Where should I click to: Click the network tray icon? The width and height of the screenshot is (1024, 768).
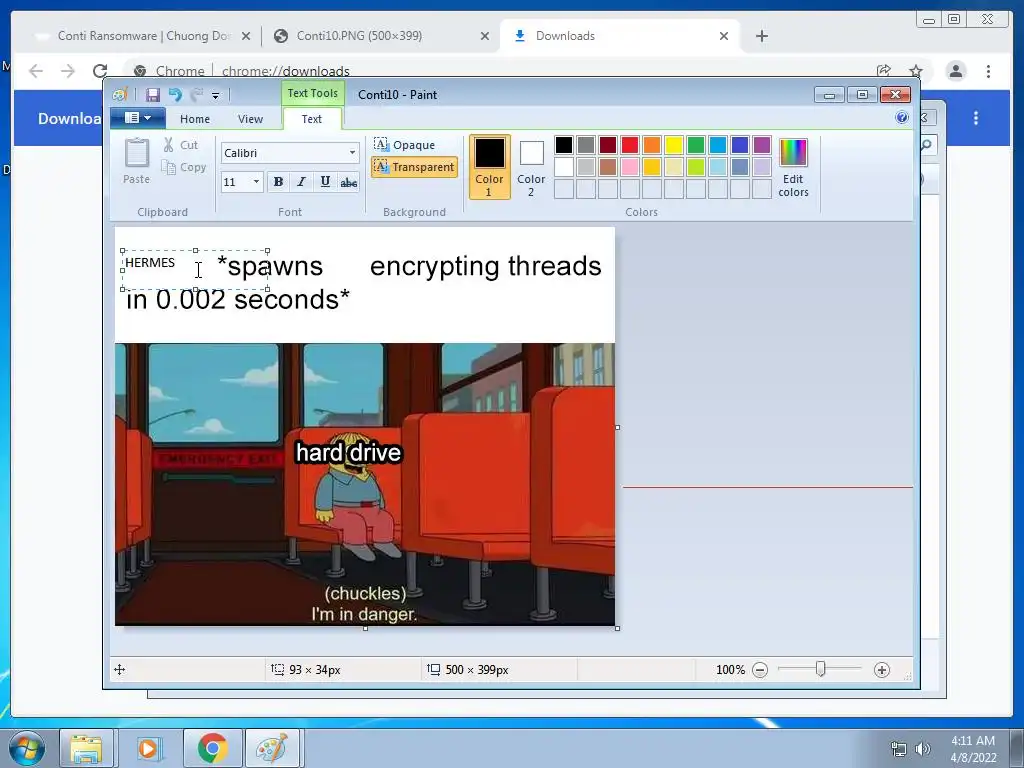coord(899,749)
